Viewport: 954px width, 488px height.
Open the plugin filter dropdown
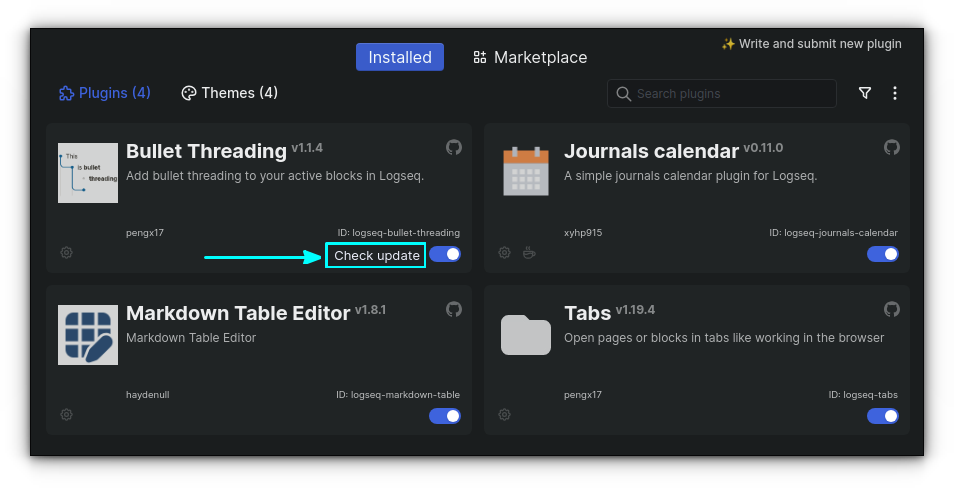coord(865,93)
